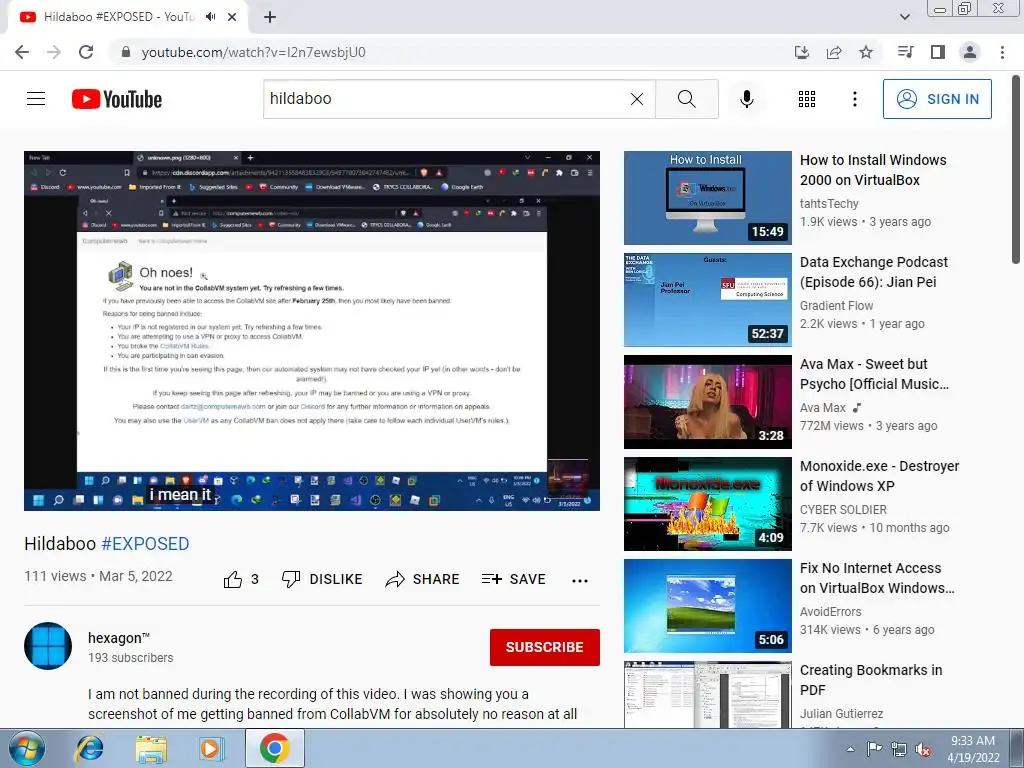Click the SIGN IN button
Viewport: 1024px width, 768px height.
pyautogui.click(x=937, y=99)
